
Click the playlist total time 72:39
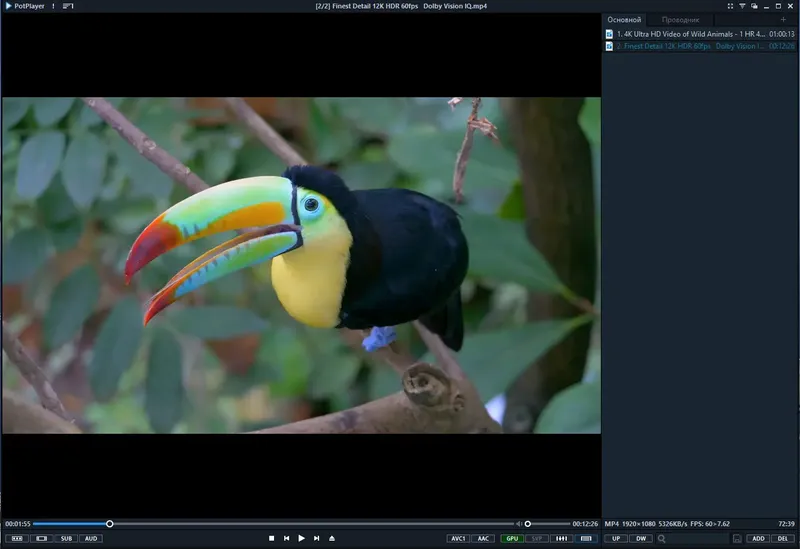pos(786,523)
